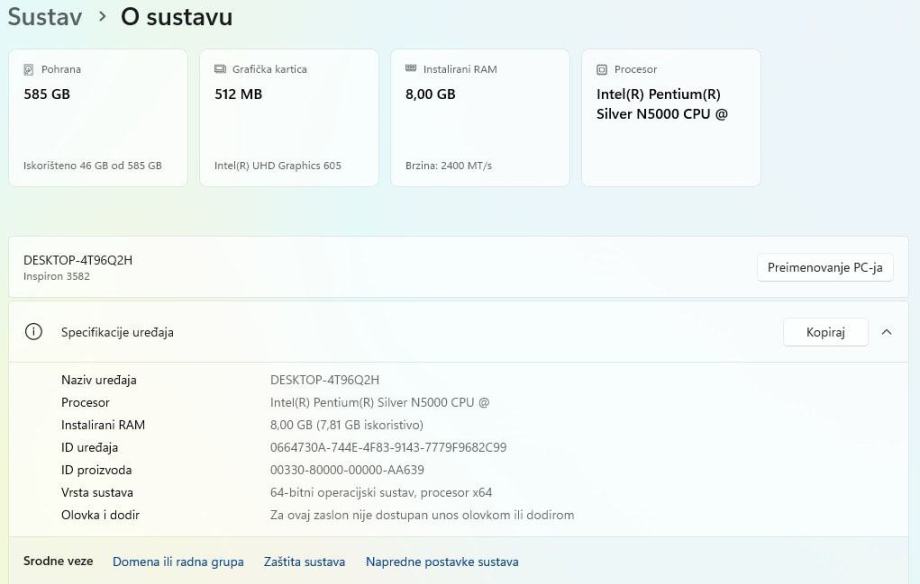Open the Domena ili radna grupa link
920x584 pixels.
pos(178,562)
